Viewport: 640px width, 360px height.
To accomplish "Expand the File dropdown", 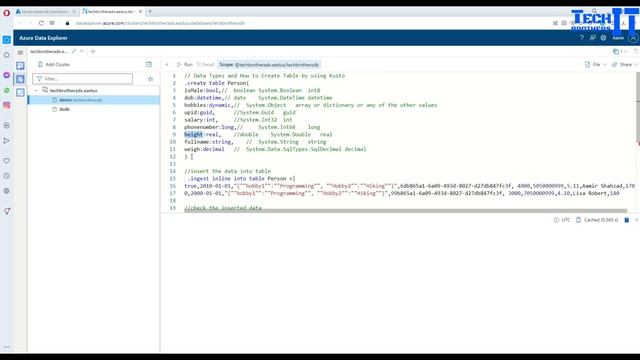I will (596, 64).
